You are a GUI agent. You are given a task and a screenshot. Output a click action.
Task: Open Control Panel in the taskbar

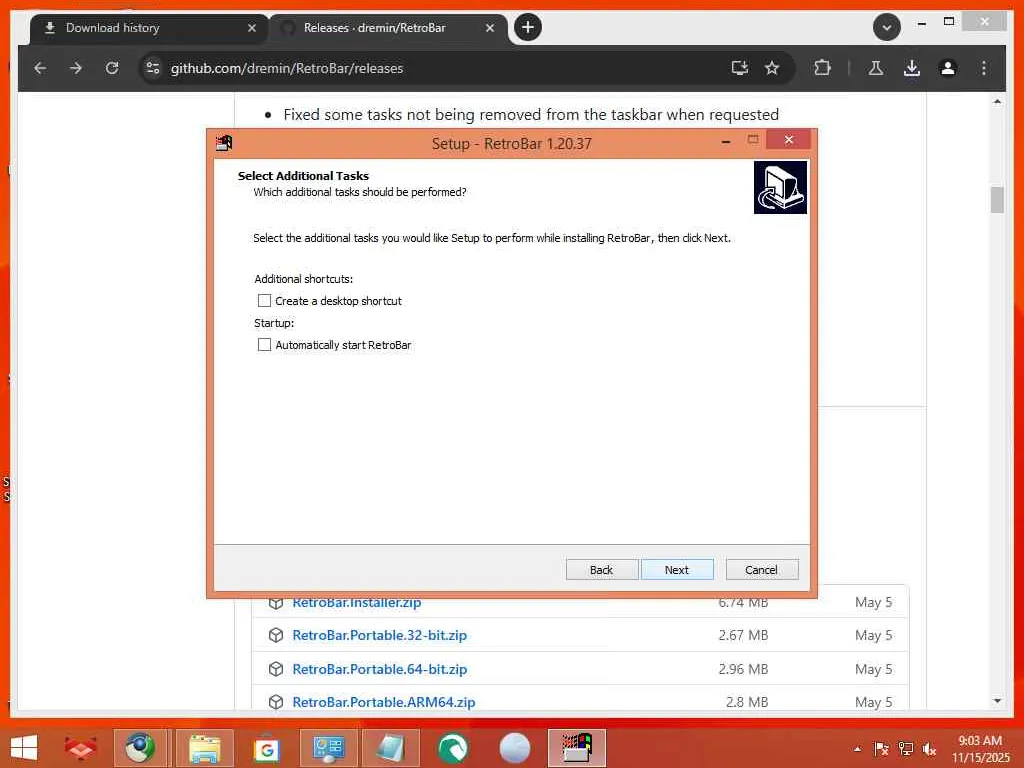[x=328, y=748]
